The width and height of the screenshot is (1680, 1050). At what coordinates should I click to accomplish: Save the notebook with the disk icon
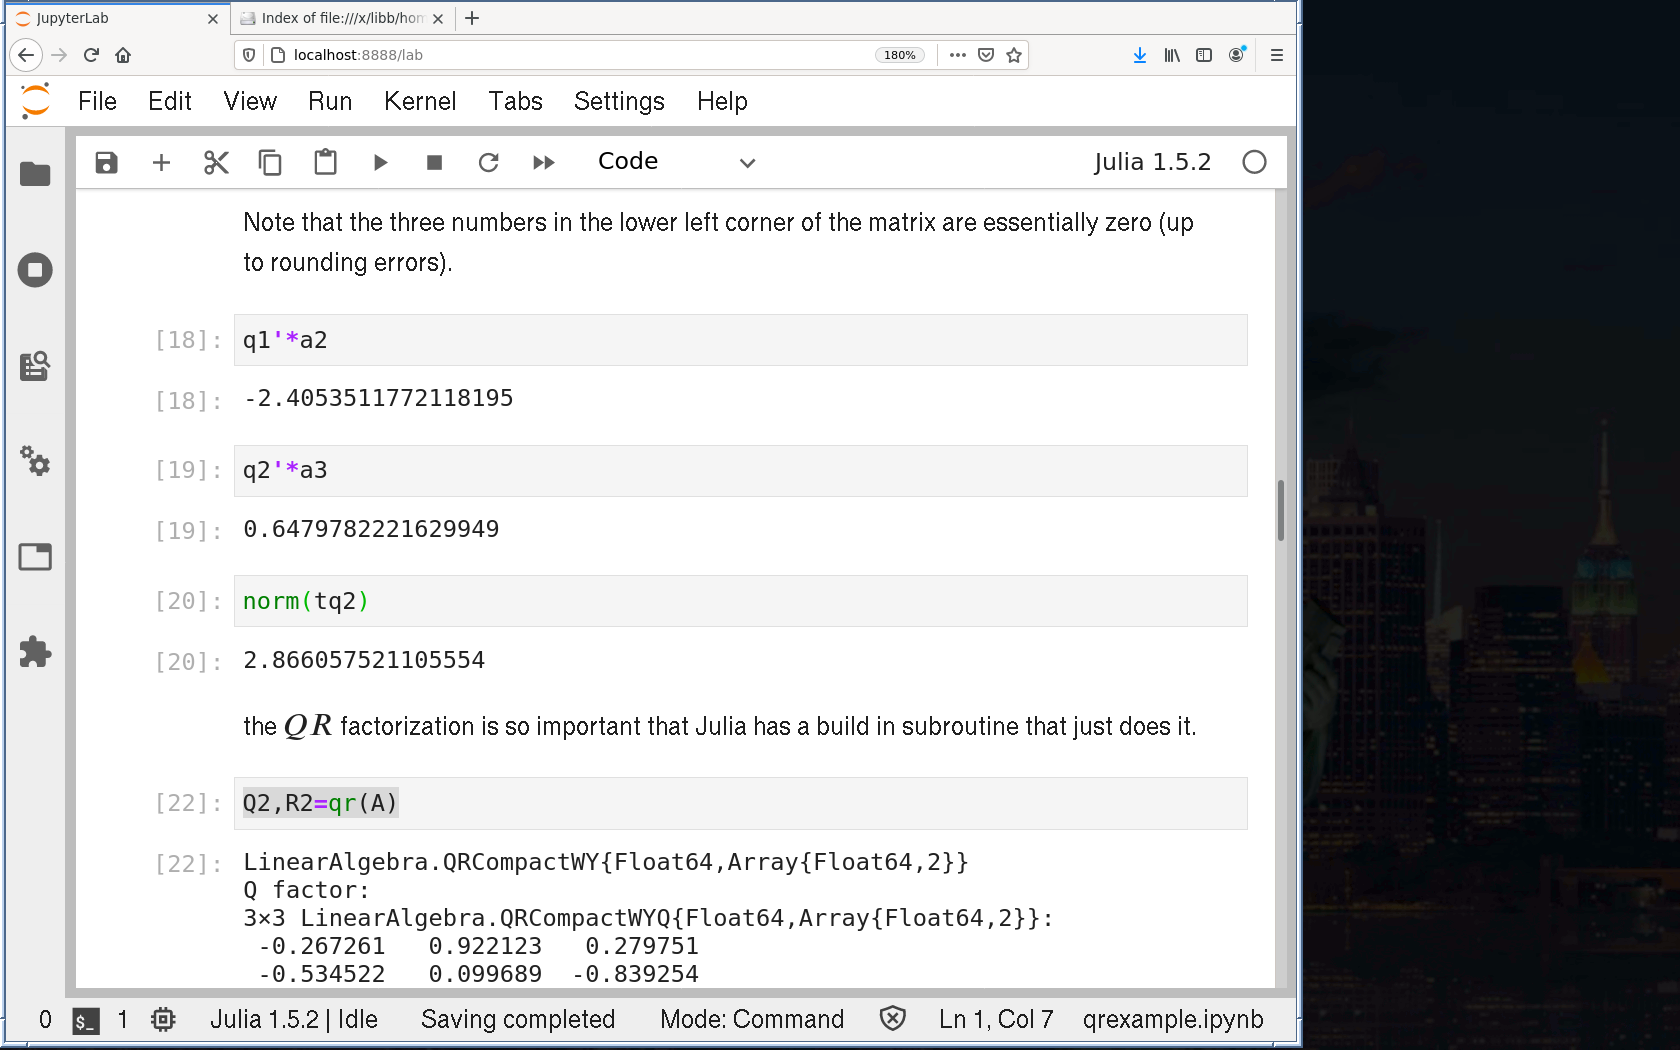point(106,162)
